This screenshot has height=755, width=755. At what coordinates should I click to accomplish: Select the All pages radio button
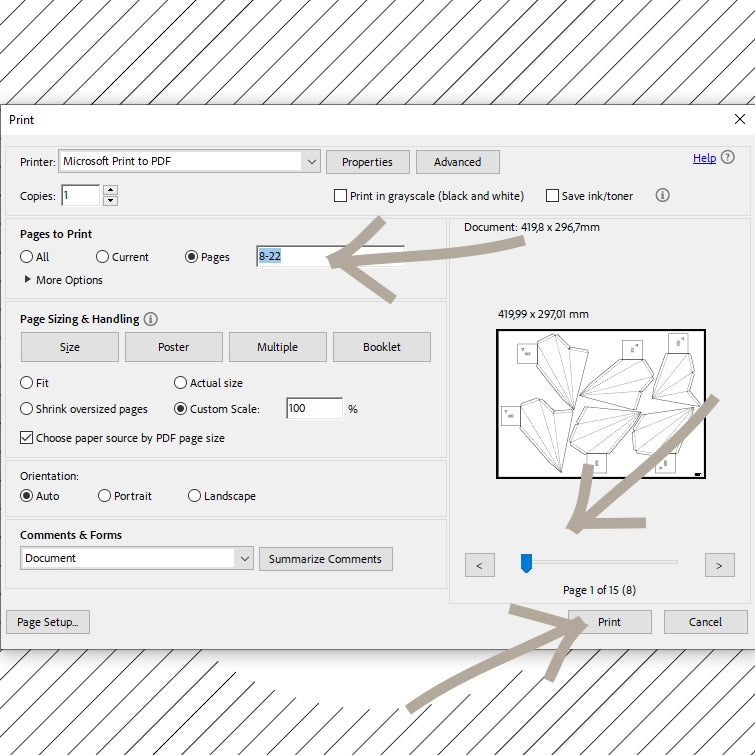27,257
